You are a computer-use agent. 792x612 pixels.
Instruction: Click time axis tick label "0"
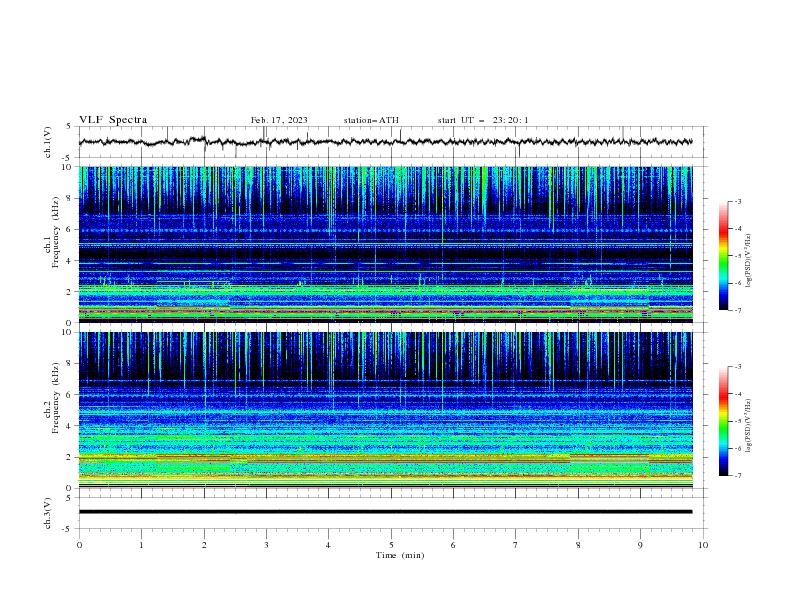pos(79,545)
